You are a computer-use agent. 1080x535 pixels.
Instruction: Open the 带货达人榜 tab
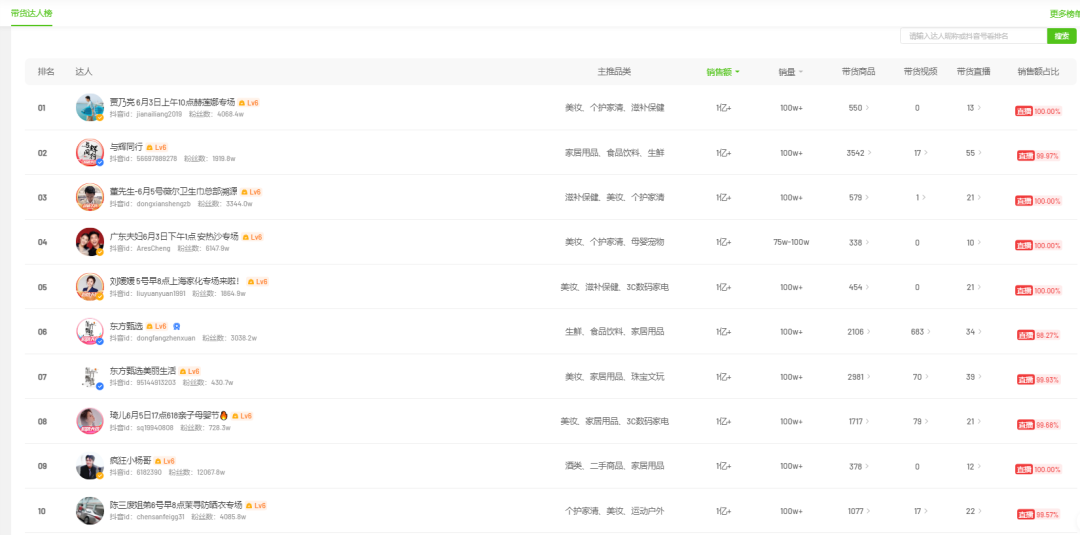(31, 13)
